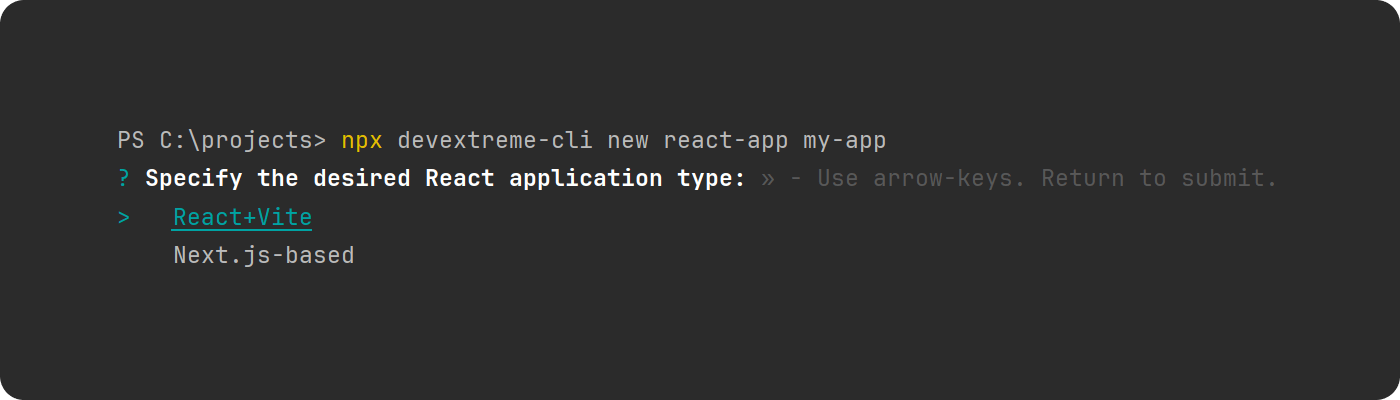This screenshot has width=1400, height=400.
Task: Select the React+Vite option
Action: pyautogui.click(x=242, y=217)
